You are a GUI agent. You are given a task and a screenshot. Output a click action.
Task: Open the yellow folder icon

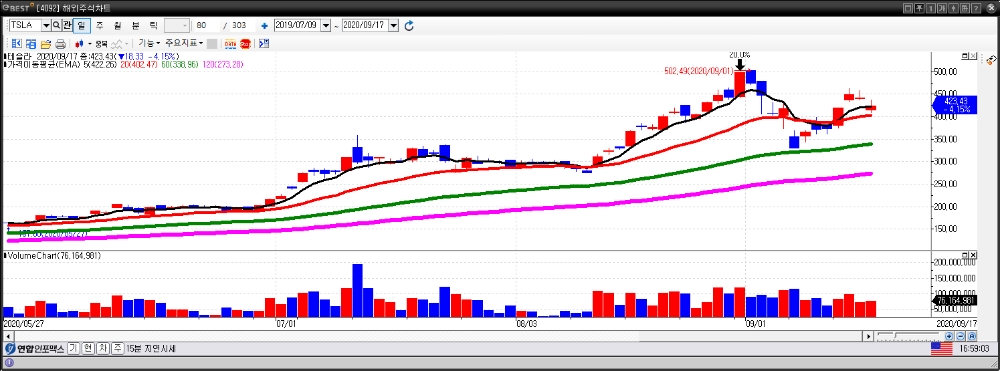45,44
